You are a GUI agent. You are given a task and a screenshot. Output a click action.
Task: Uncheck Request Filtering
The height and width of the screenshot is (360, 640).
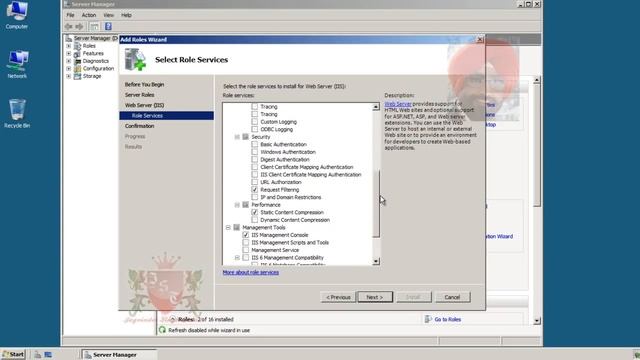point(255,190)
